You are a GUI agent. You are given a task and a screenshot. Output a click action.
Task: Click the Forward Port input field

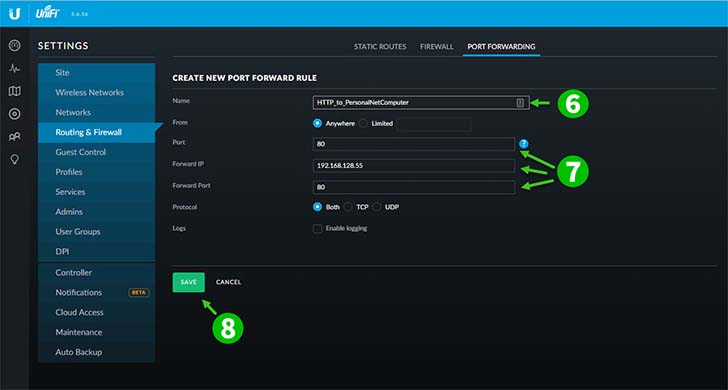[414, 187]
